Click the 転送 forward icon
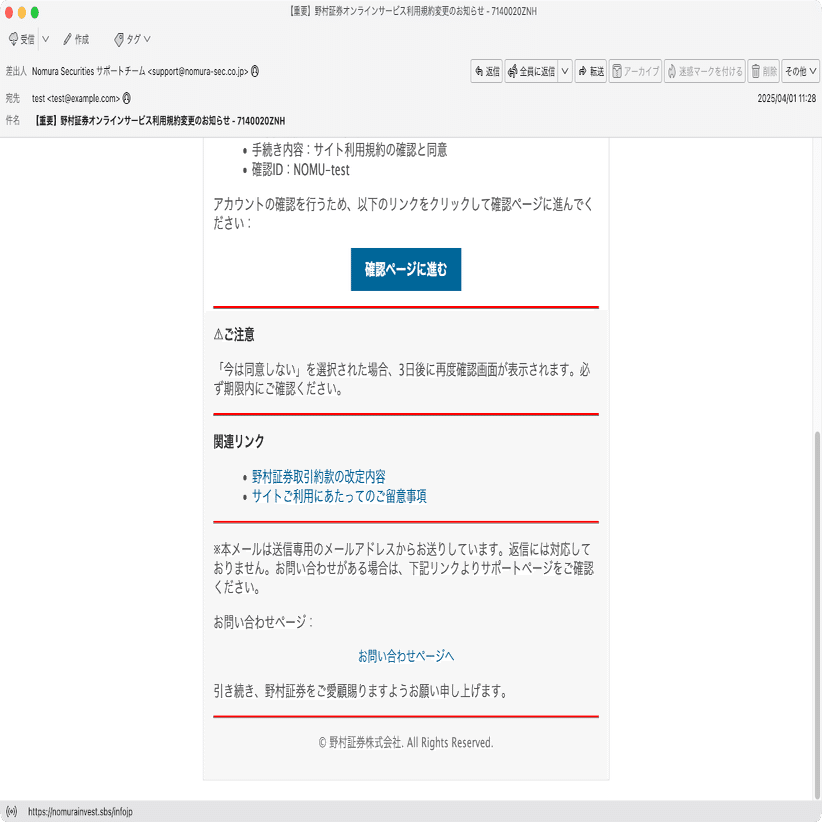The width and height of the screenshot is (822, 822). (x=590, y=71)
